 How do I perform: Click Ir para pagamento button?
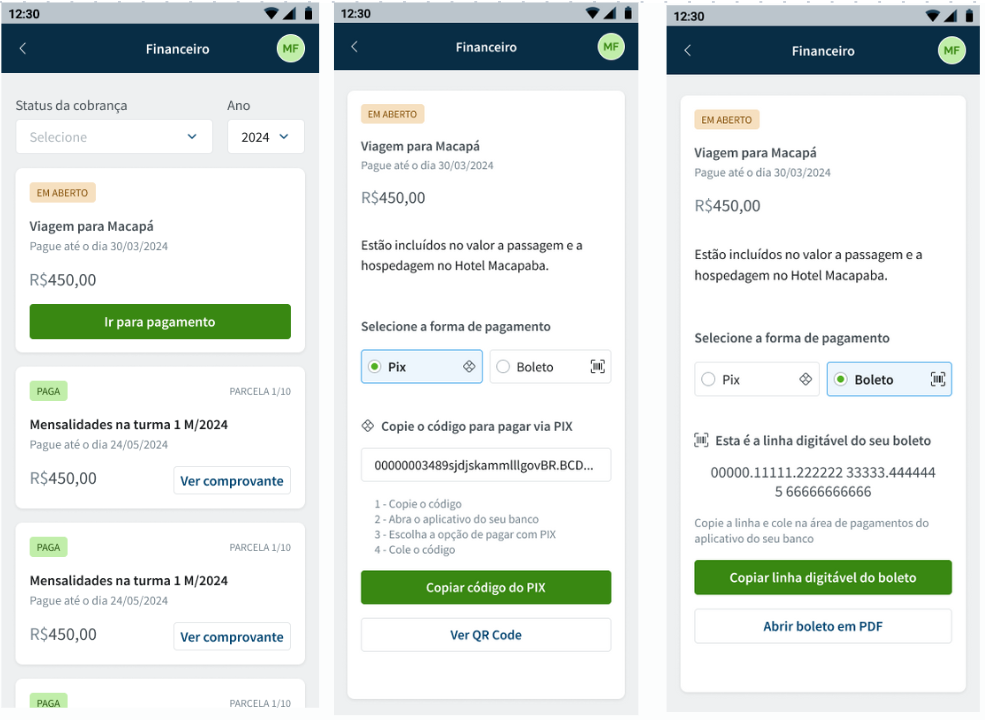[160, 322]
